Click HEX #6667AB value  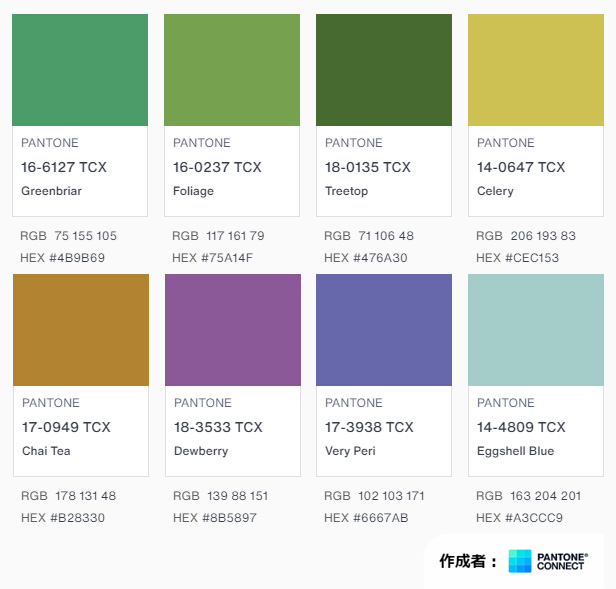366,518
